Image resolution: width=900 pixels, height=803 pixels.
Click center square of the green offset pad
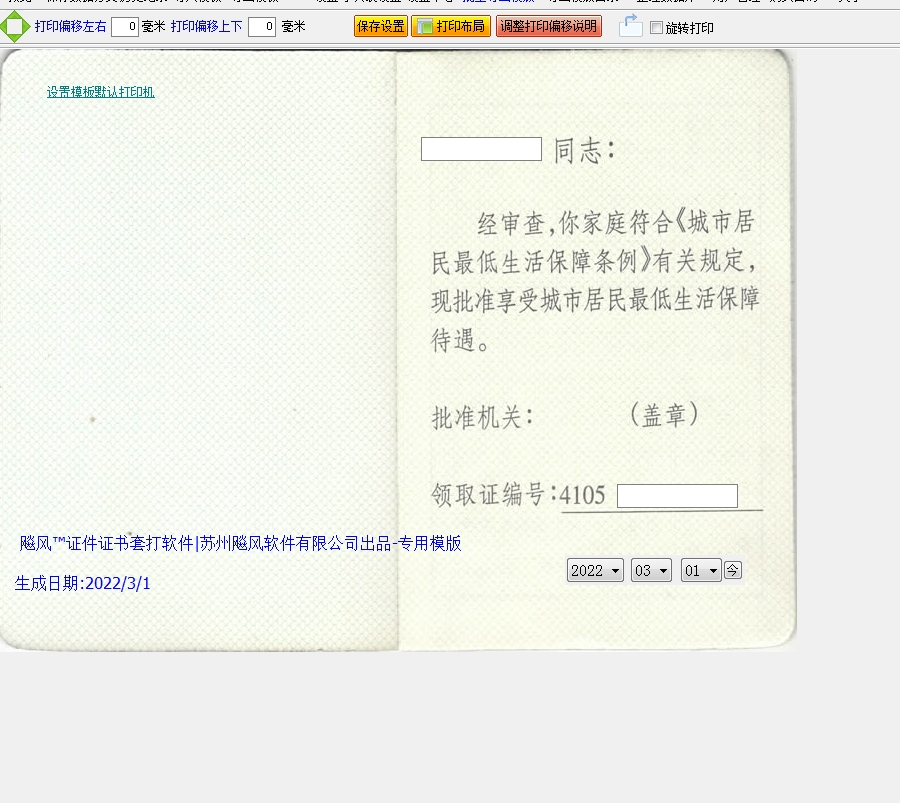click(x=15, y=27)
